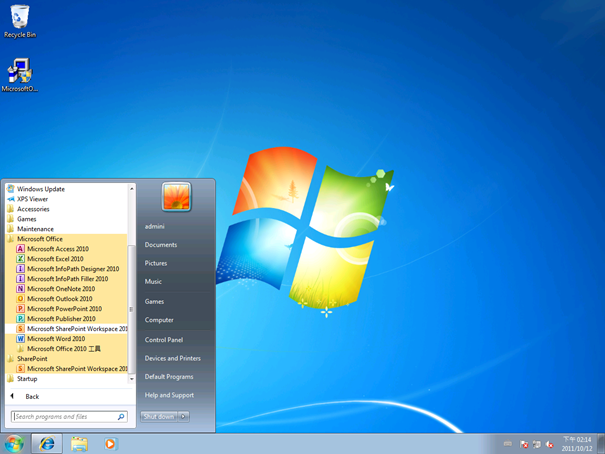Click the keyboard icon in system tray
Image resolution: width=605 pixels, height=454 pixels.
[x=508, y=444]
